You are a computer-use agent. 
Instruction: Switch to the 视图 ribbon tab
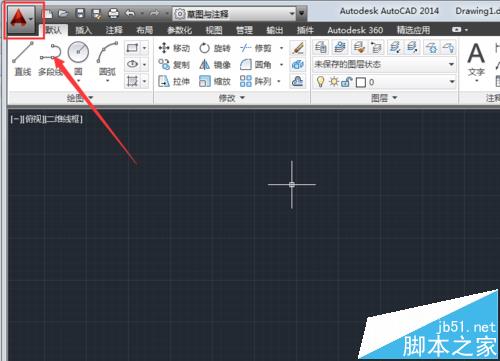[x=214, y=30]
